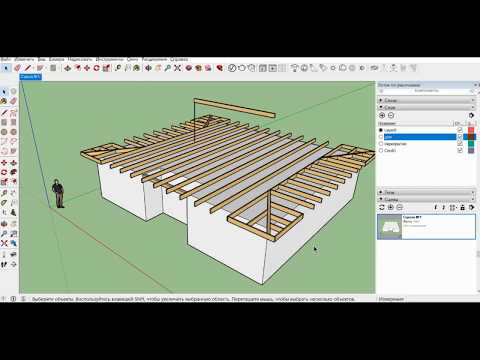Select the Freehand tool in left toolbar

(13, 113)
